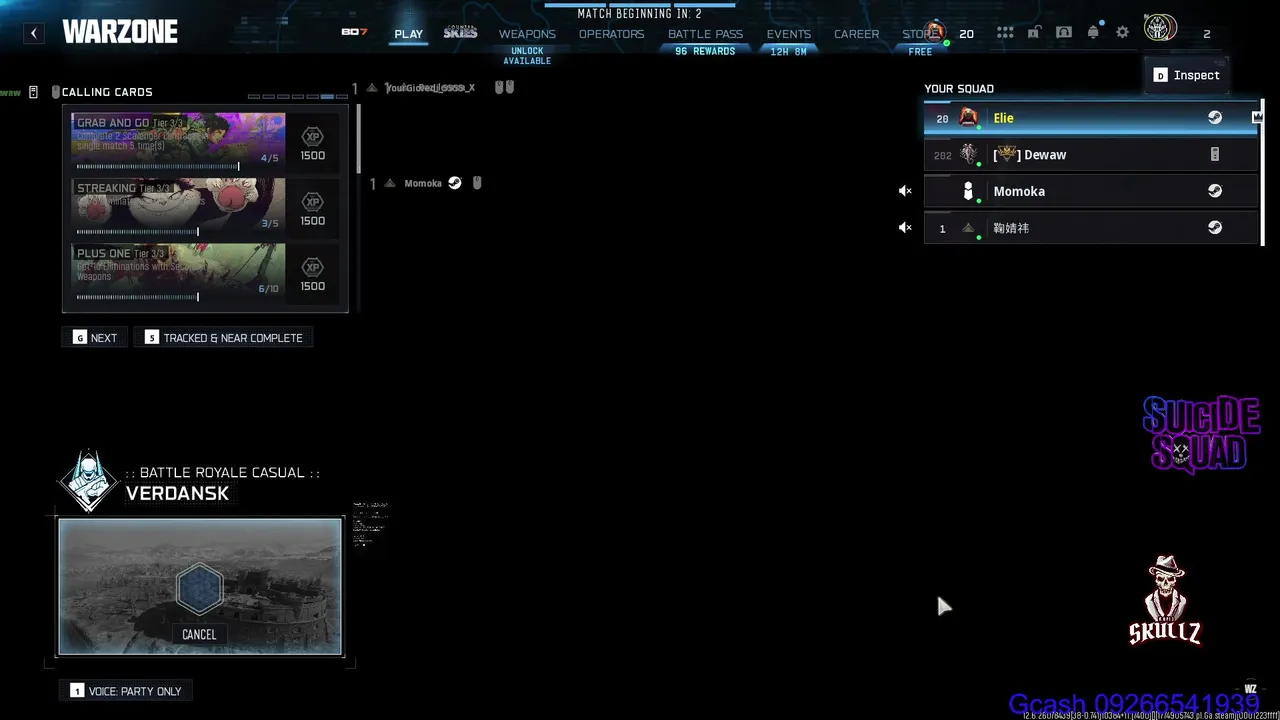
Task: Click the calling cards list scrollbar
Action: tap(358, 138)
